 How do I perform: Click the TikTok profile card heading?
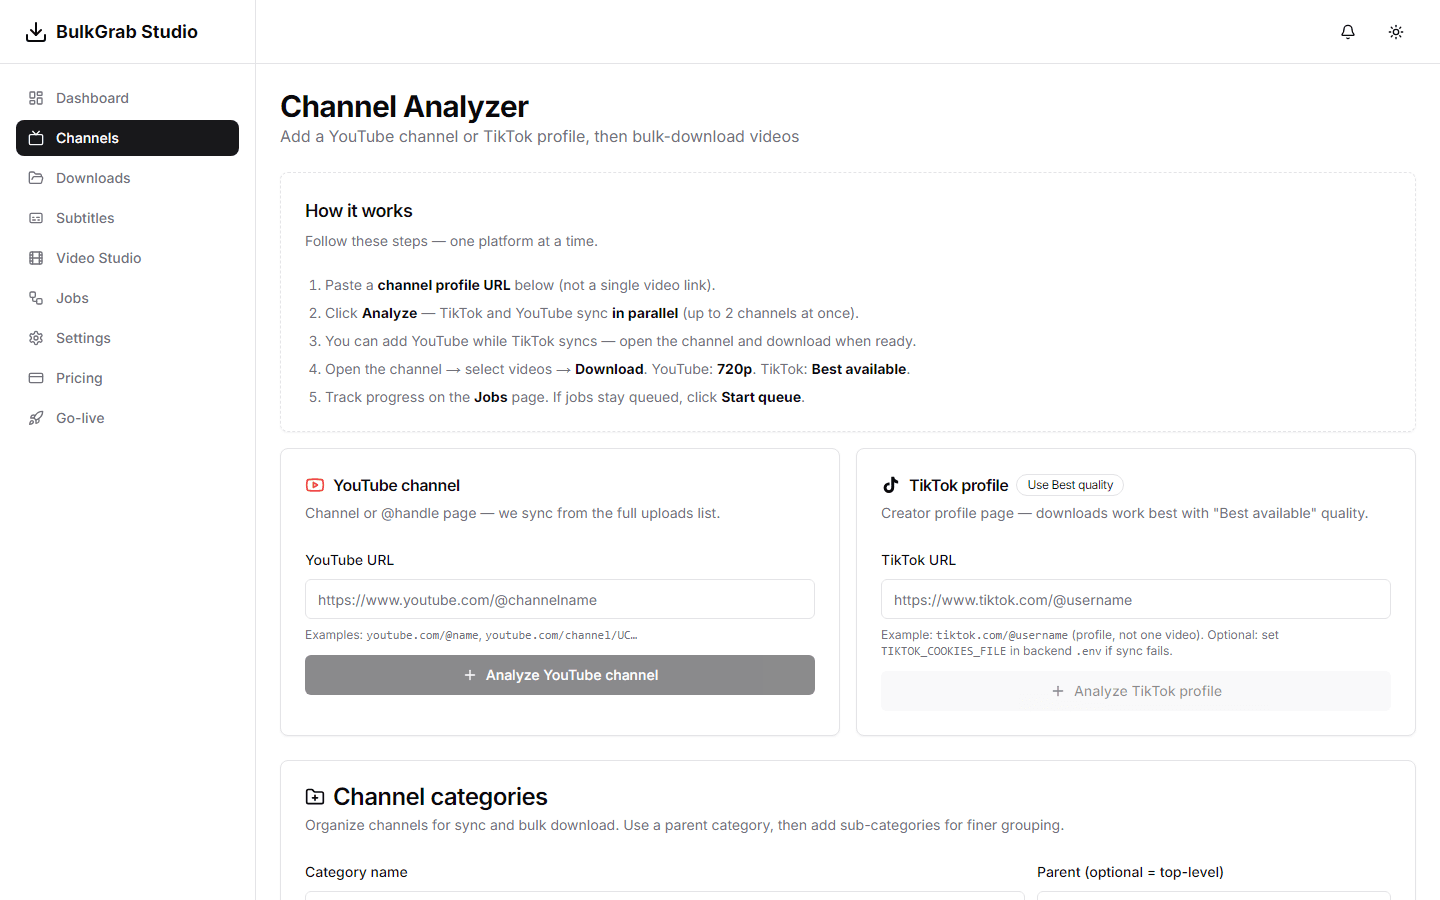coord(958,485)
